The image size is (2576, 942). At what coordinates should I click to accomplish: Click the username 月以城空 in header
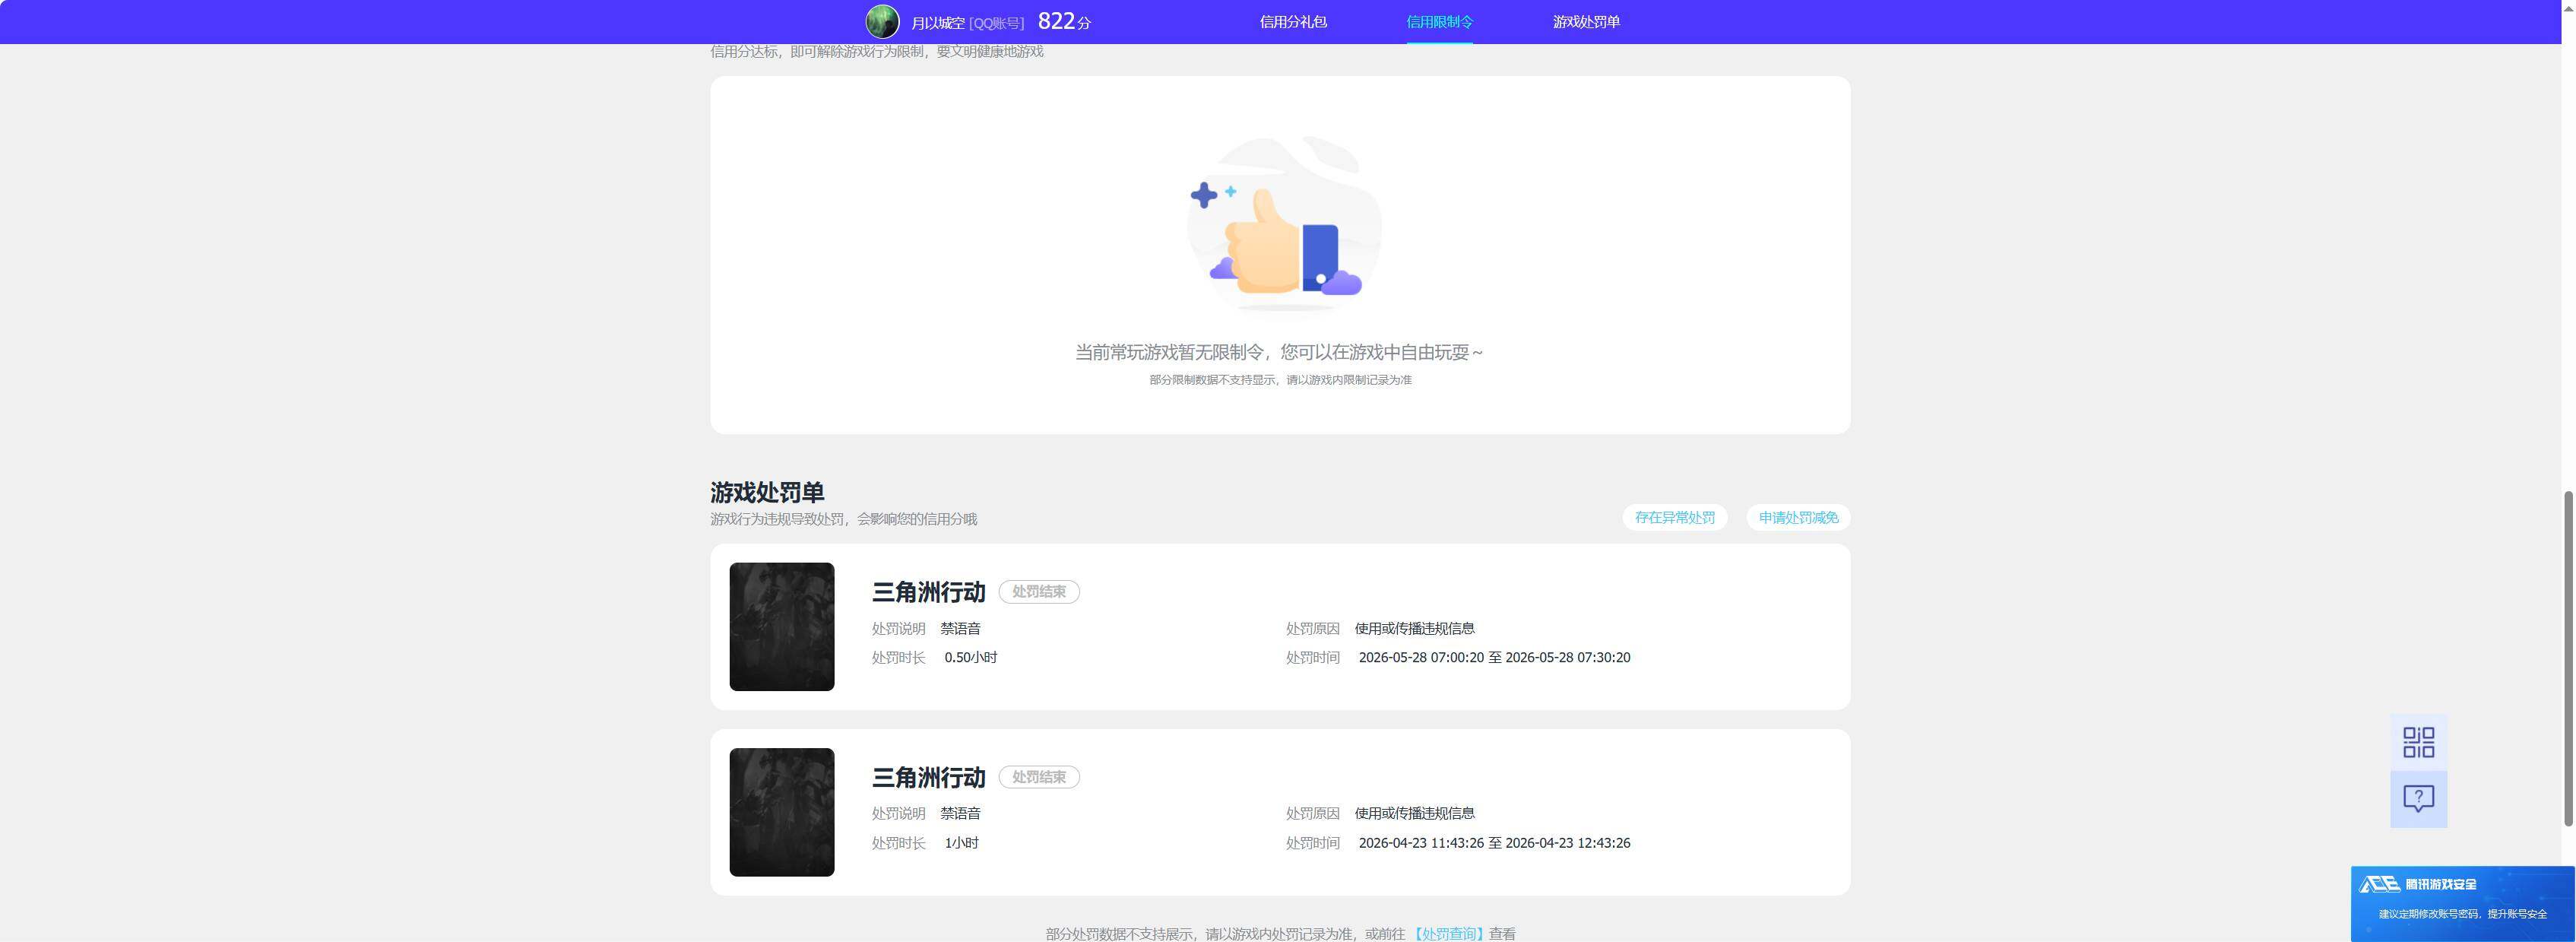tap(937, 23)
